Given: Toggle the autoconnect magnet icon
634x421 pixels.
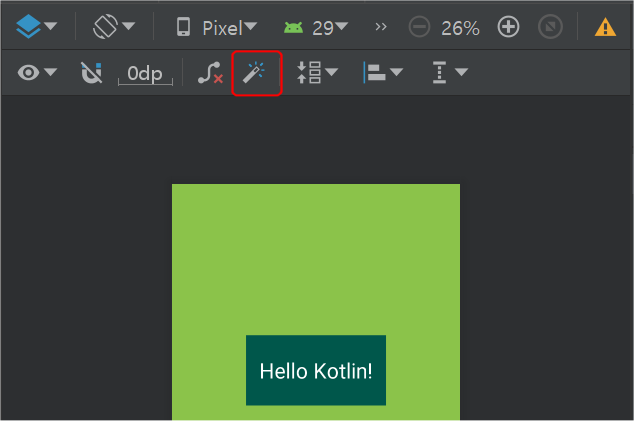Looking at the screenshot, I should tap(91, 73).
